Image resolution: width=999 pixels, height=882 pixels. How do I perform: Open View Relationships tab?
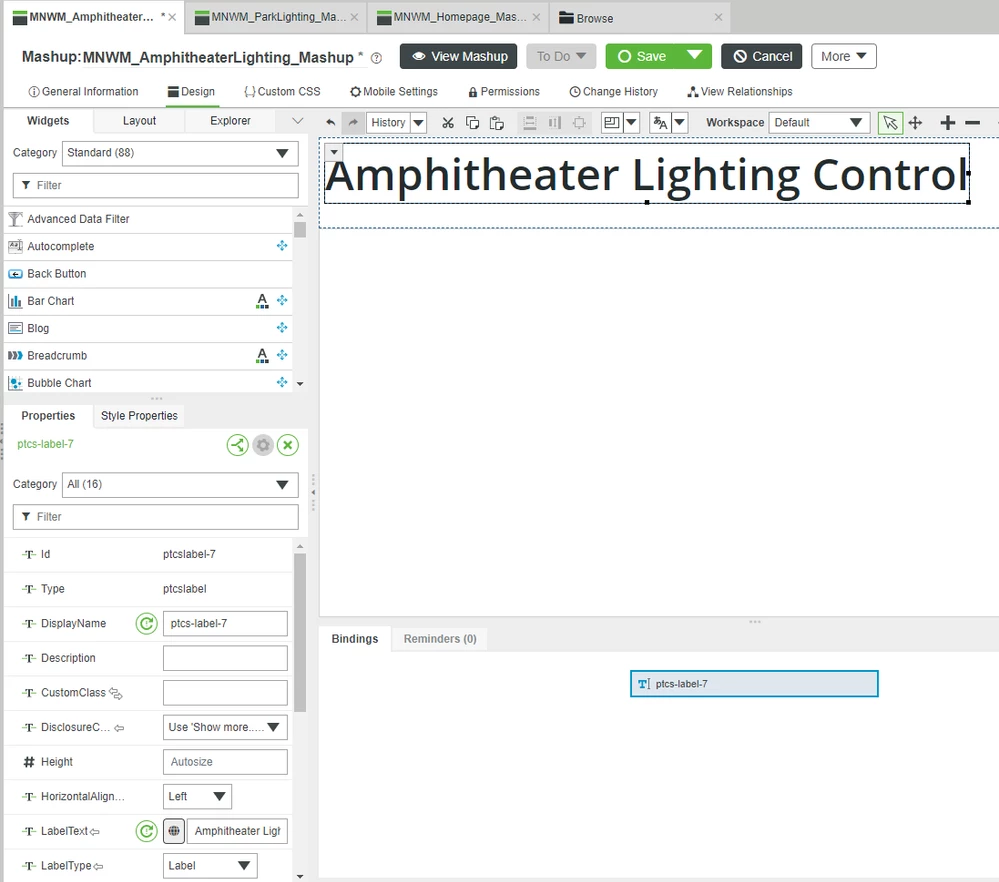click(x=740, y=92)
